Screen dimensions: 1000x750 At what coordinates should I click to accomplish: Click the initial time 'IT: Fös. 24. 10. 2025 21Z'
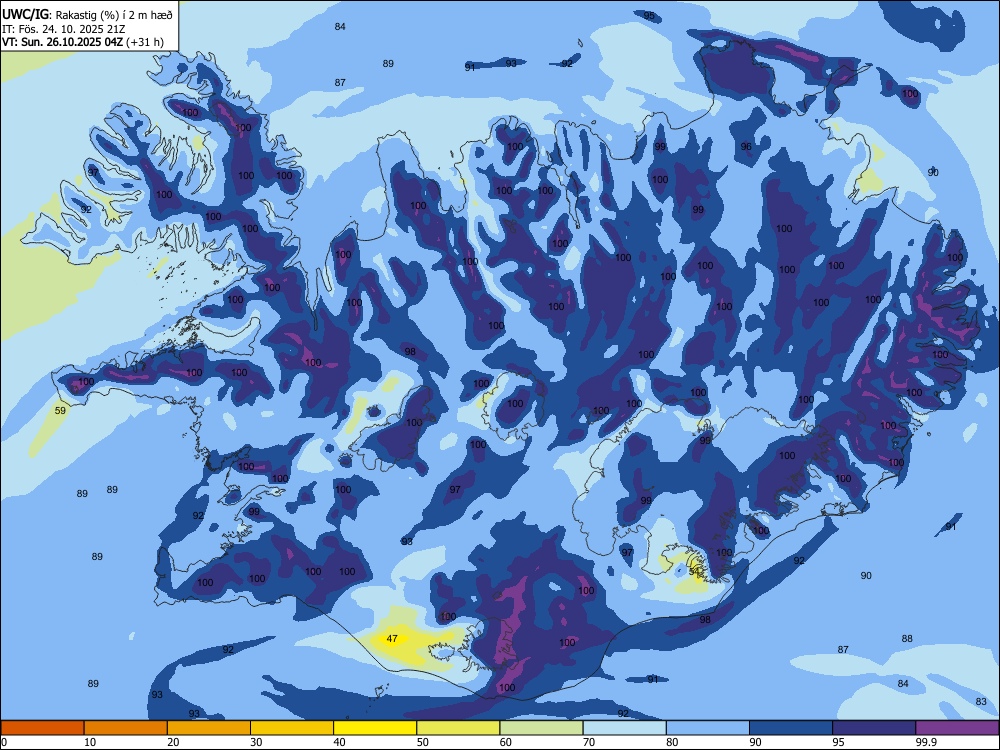[63, 29]
